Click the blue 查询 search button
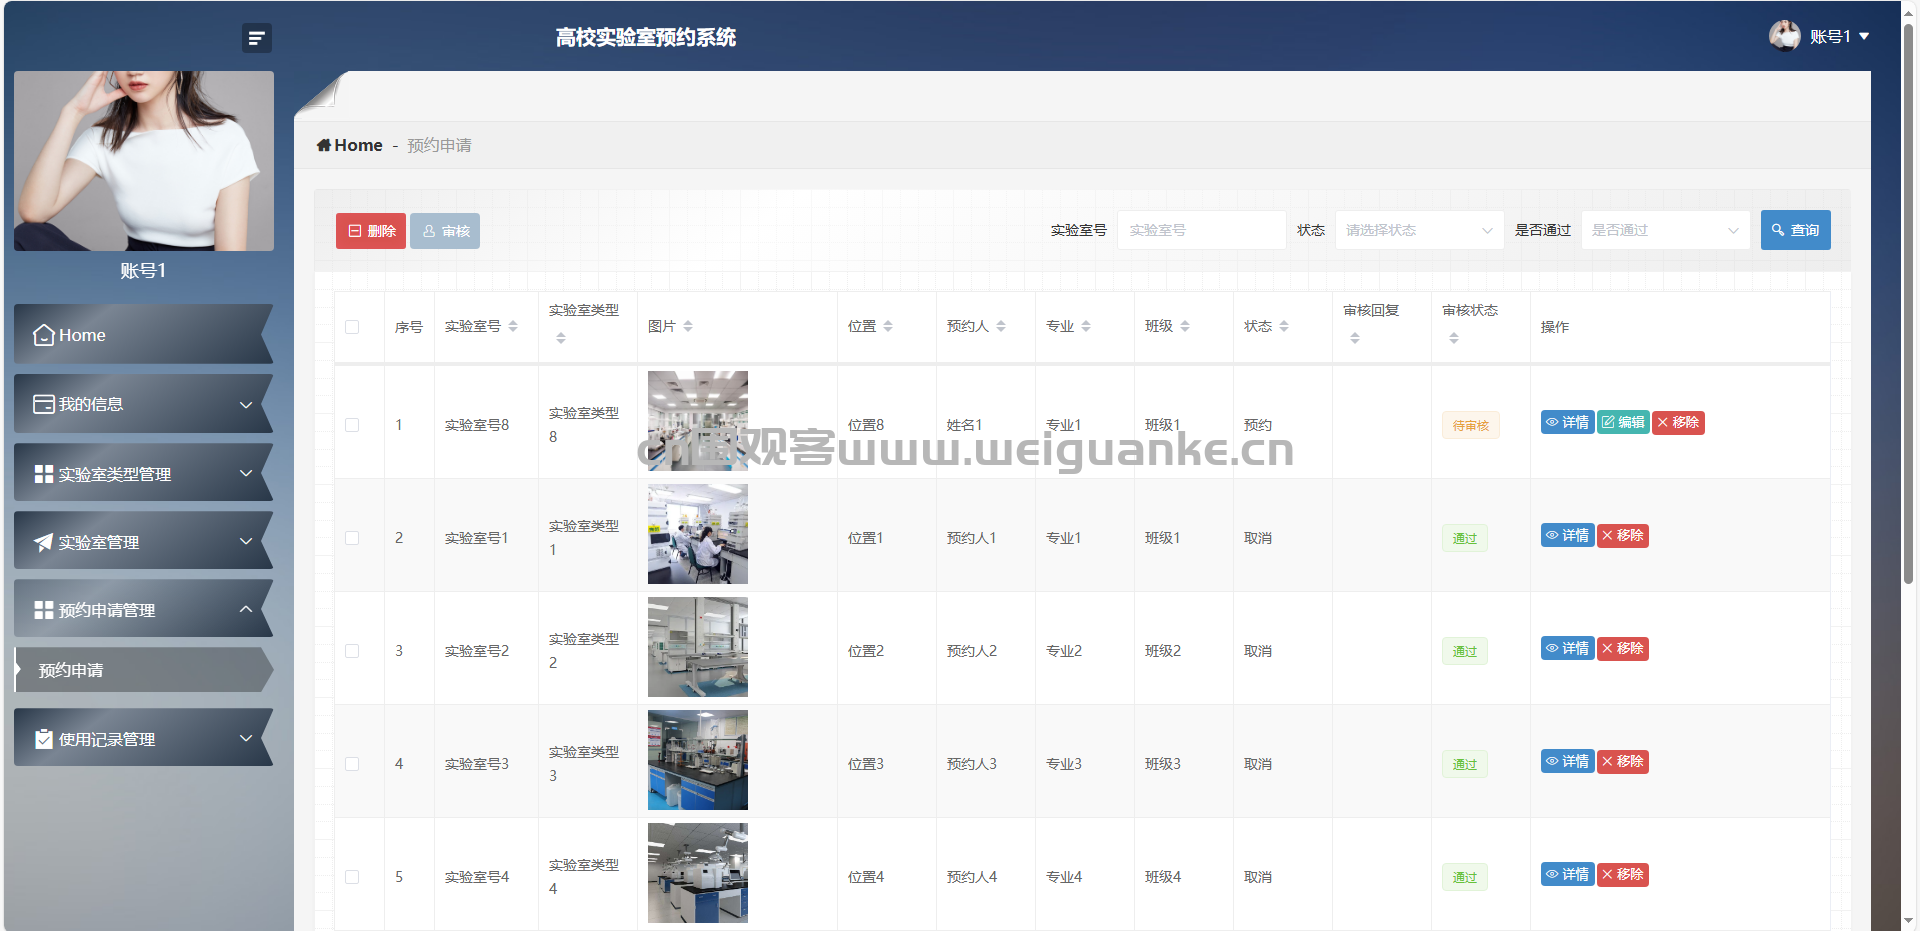Viewport: 1920px width, 931px height. tap(1796, 230)
